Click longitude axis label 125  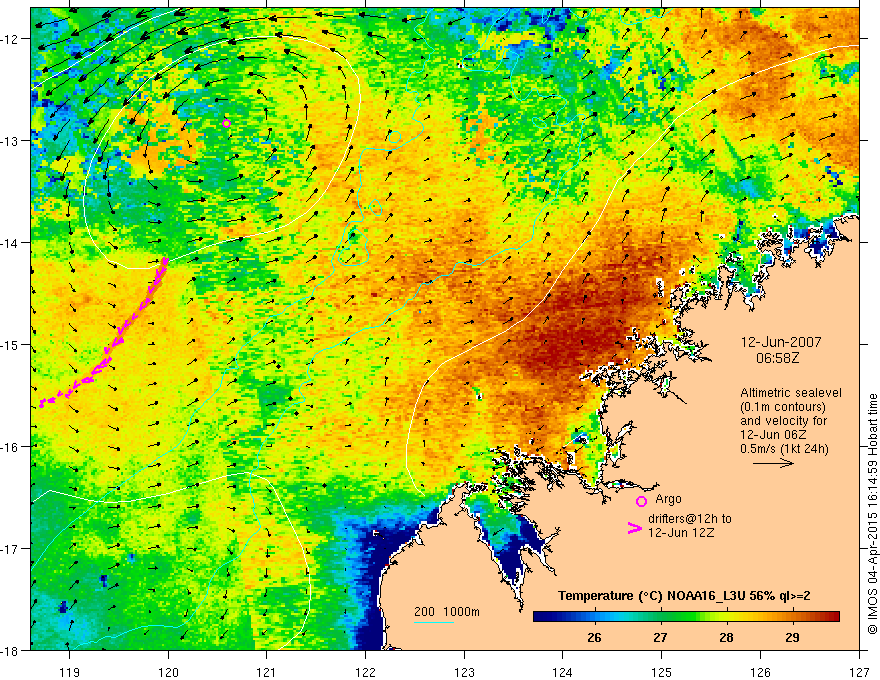662,672
